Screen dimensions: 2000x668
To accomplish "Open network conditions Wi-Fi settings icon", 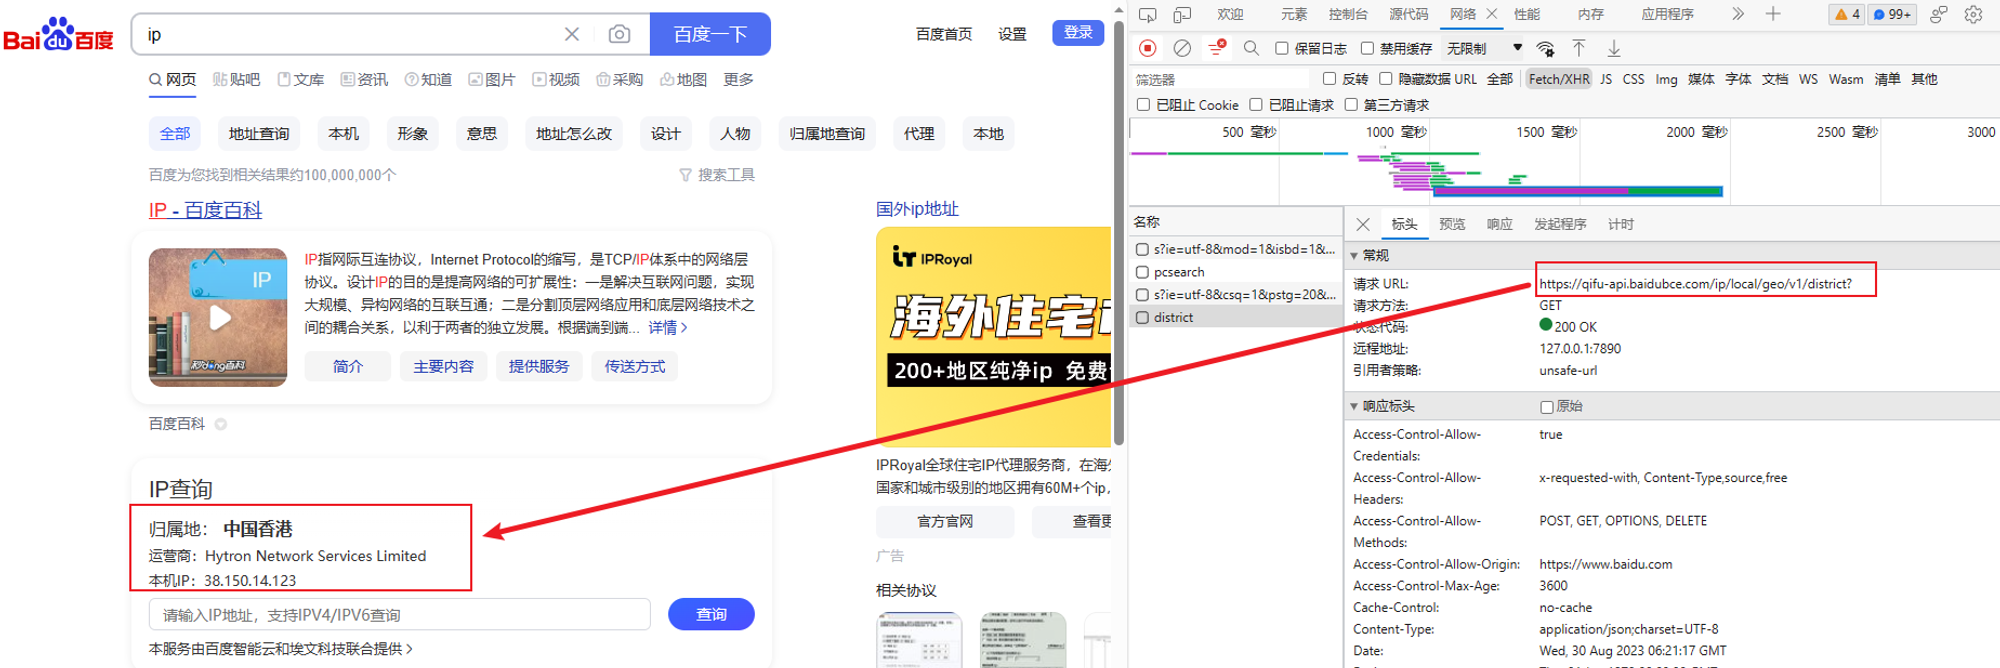I will tap(1545, 48).
